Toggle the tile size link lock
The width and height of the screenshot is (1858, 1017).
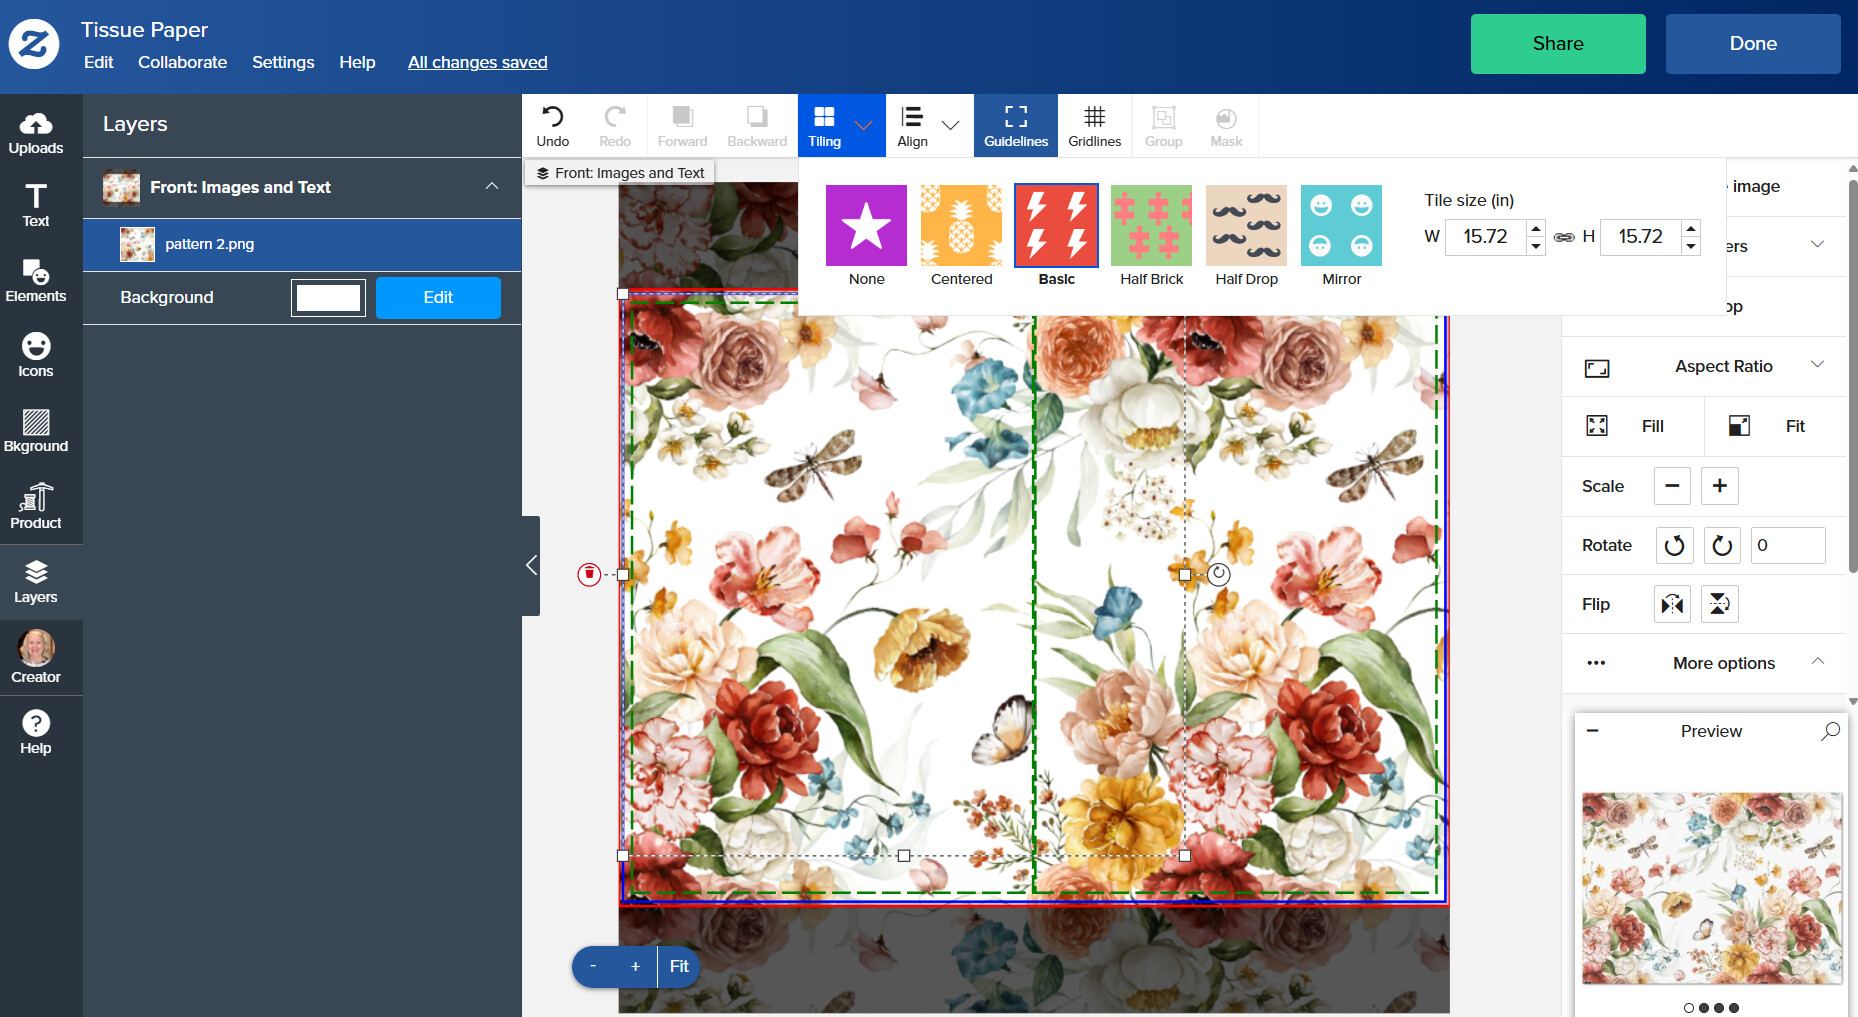click(1564, 237)
